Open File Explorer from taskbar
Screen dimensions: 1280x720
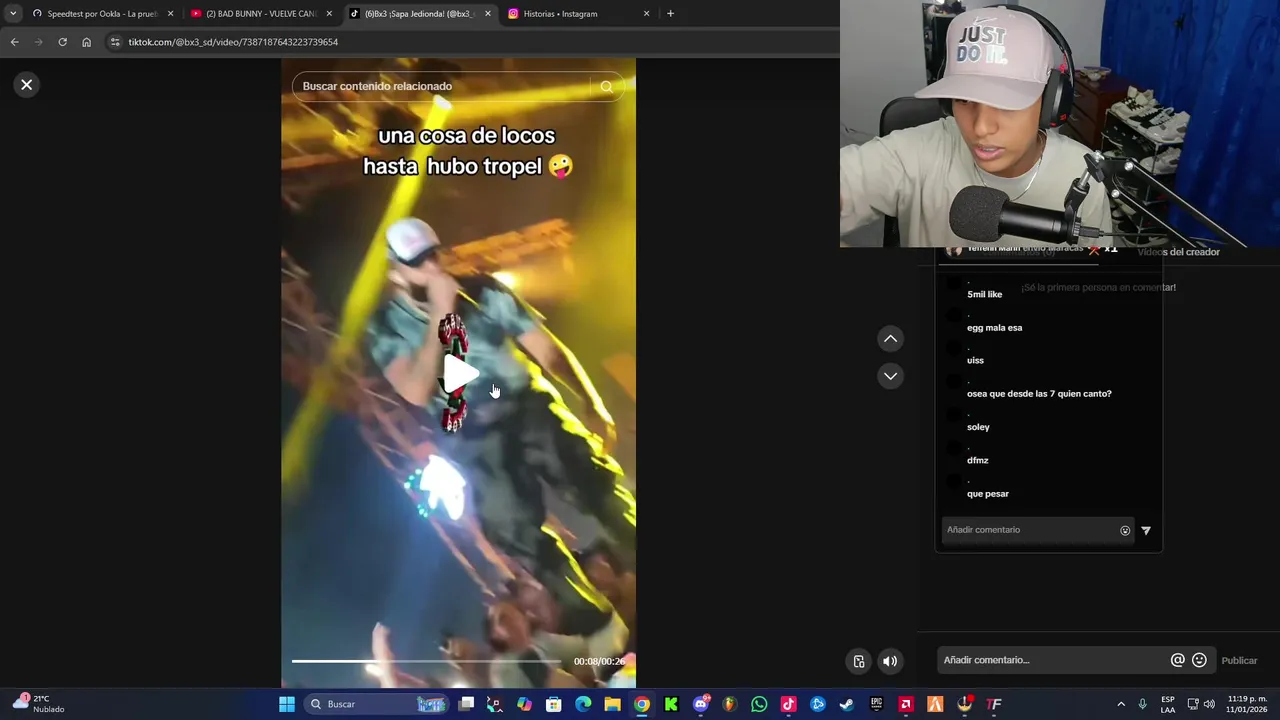[612, 704]
